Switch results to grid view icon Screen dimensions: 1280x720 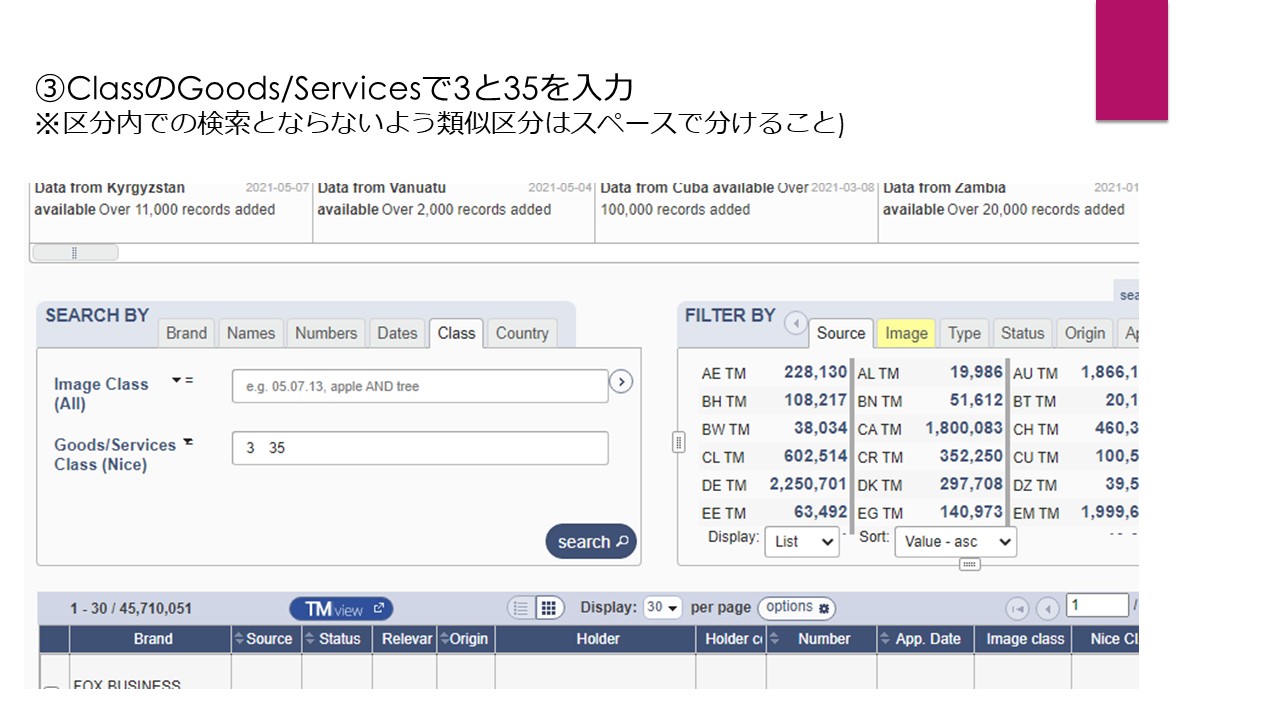(548, 607)
